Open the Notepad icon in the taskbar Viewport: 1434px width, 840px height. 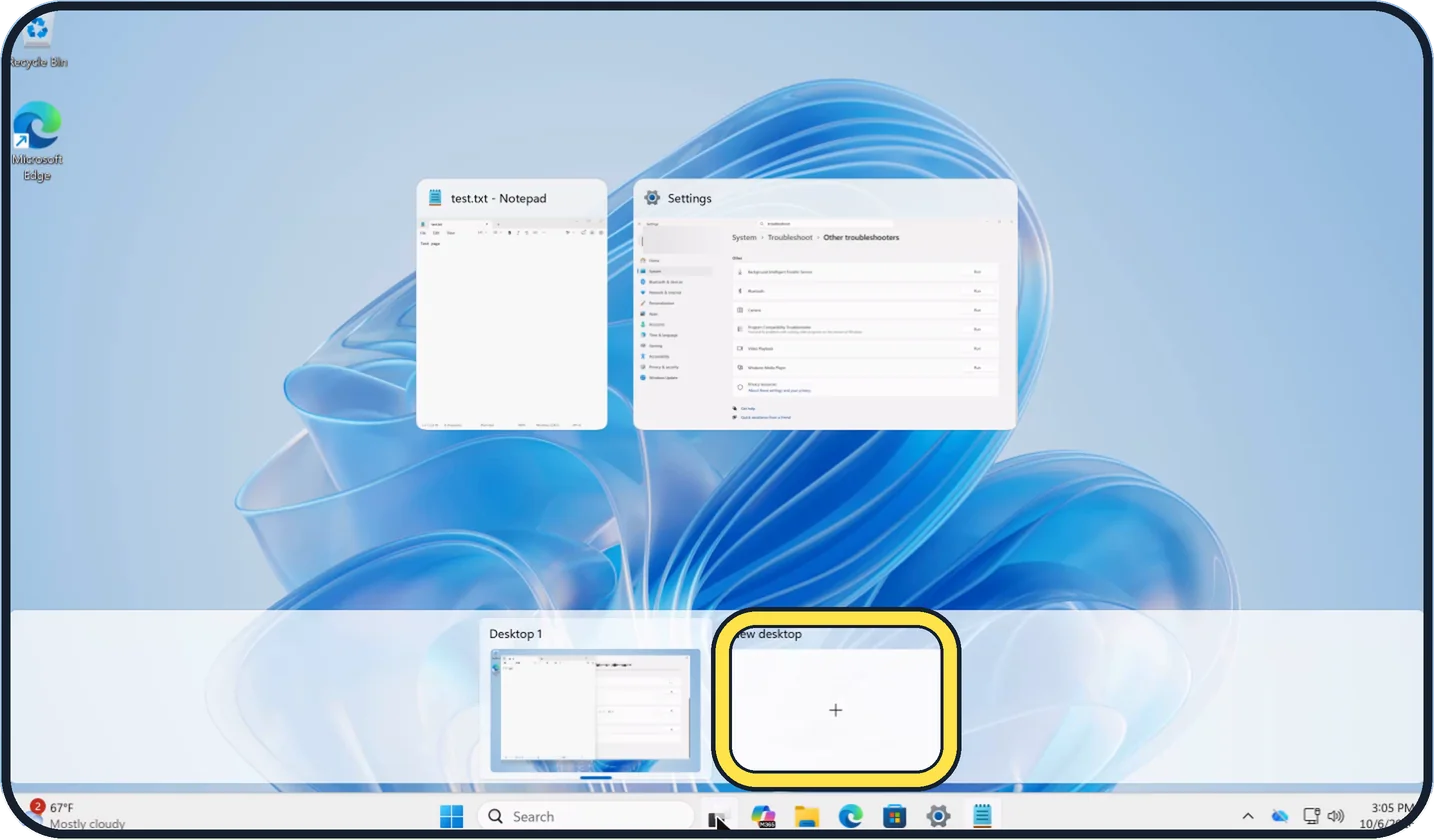click(981, 816)
